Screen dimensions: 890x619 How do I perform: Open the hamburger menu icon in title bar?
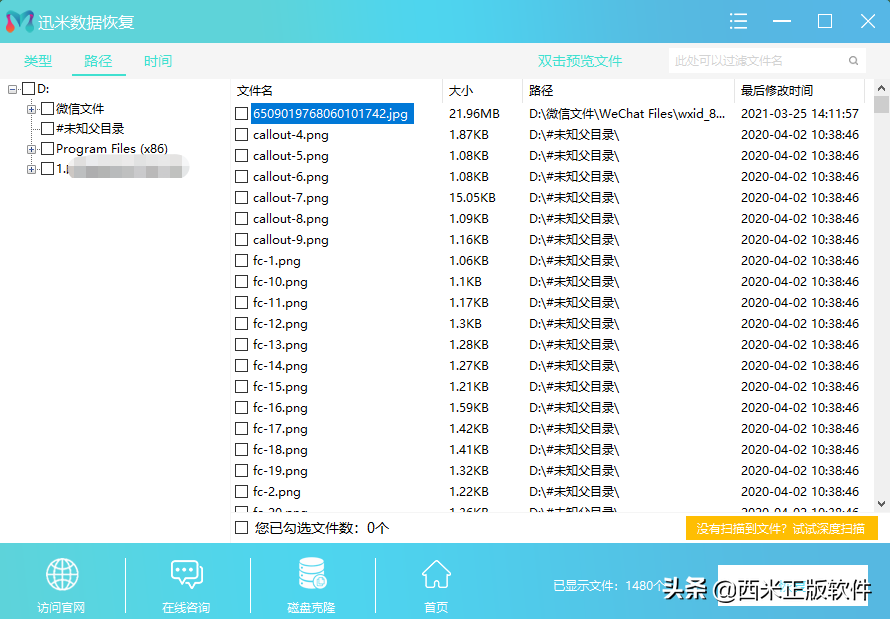point(739,21)
